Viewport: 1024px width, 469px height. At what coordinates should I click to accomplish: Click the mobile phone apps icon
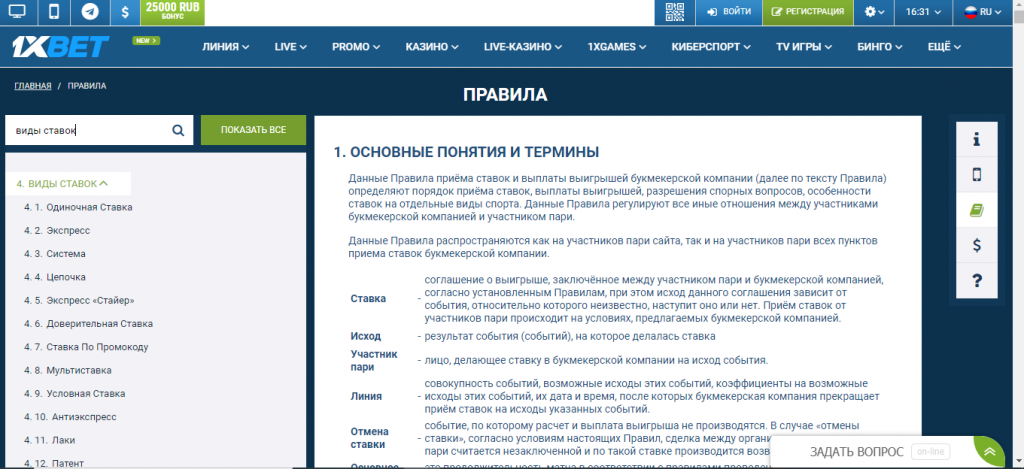coord(54,12)
